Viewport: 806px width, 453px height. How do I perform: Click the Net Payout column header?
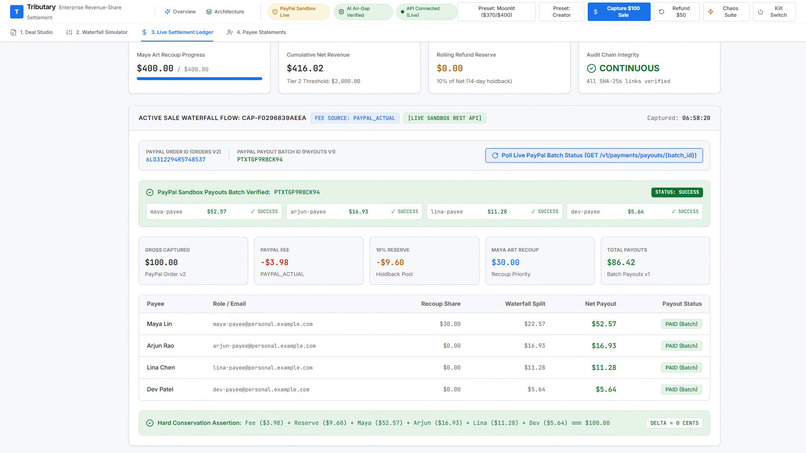click(x=600, y=304)
